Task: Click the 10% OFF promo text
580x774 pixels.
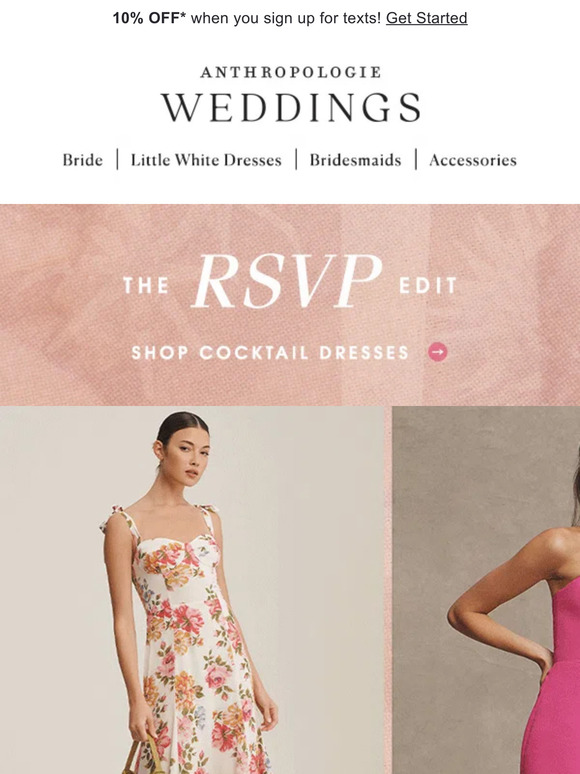Action: tap(149, 18)
